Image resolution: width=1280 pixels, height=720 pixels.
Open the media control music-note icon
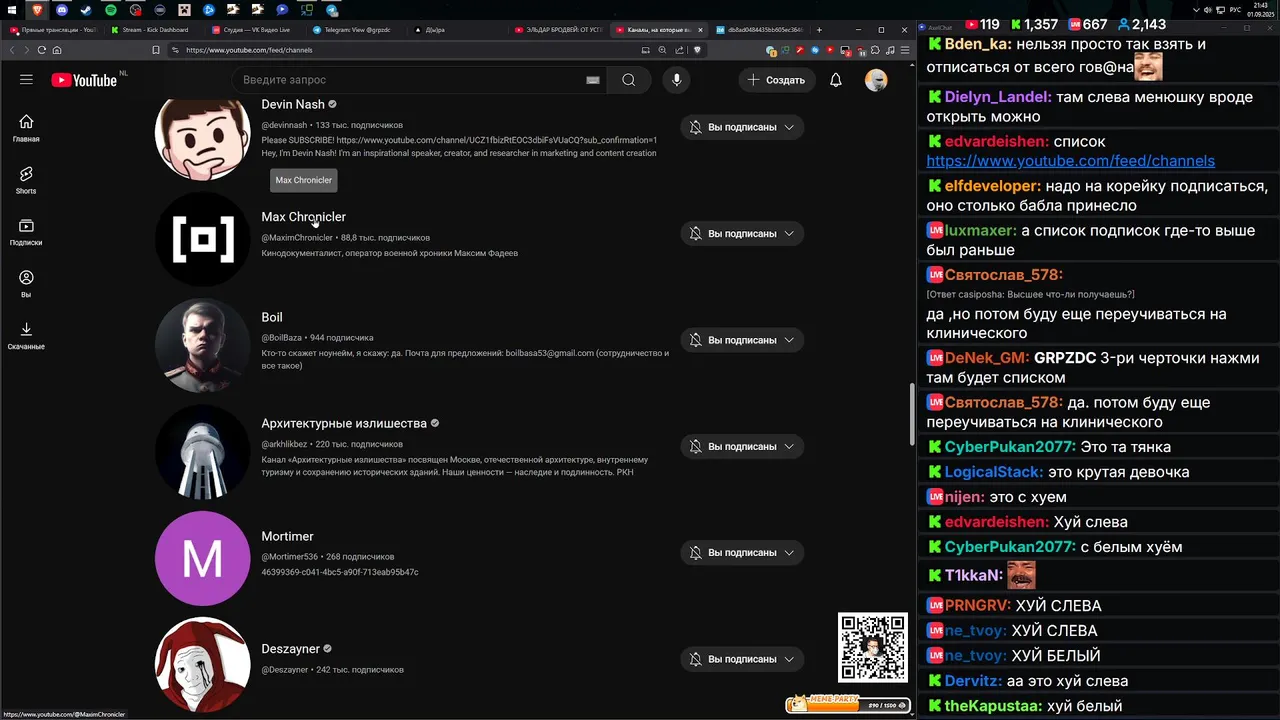[890, 50]
